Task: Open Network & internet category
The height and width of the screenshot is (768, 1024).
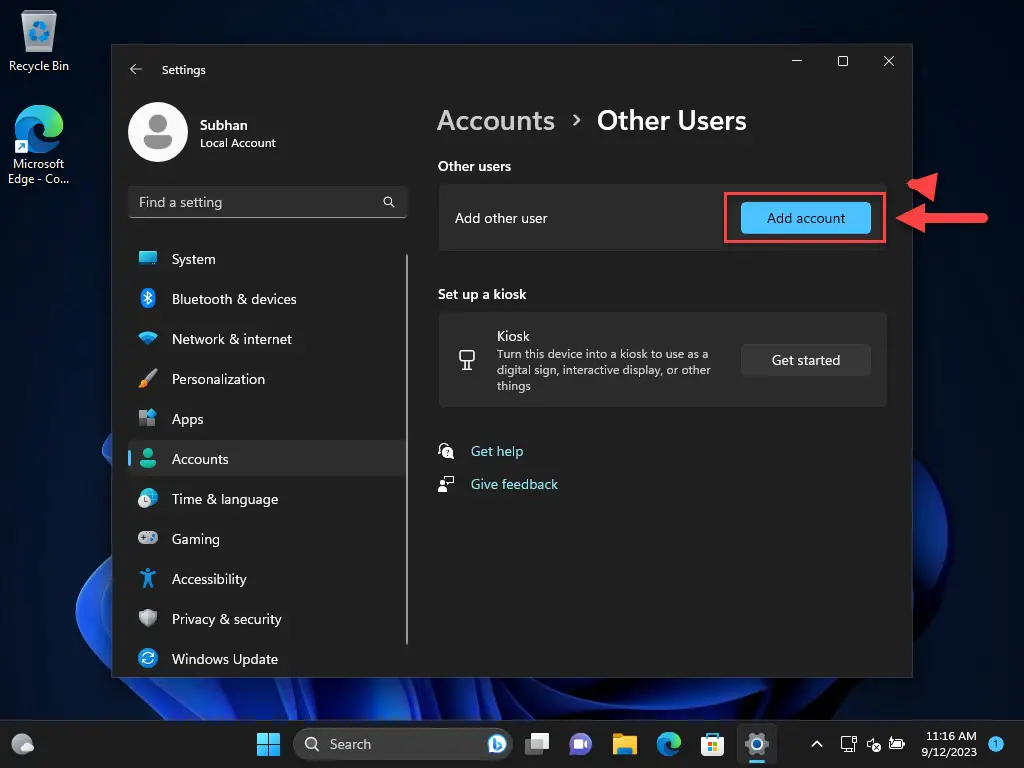Action: [x=268, y=339]
